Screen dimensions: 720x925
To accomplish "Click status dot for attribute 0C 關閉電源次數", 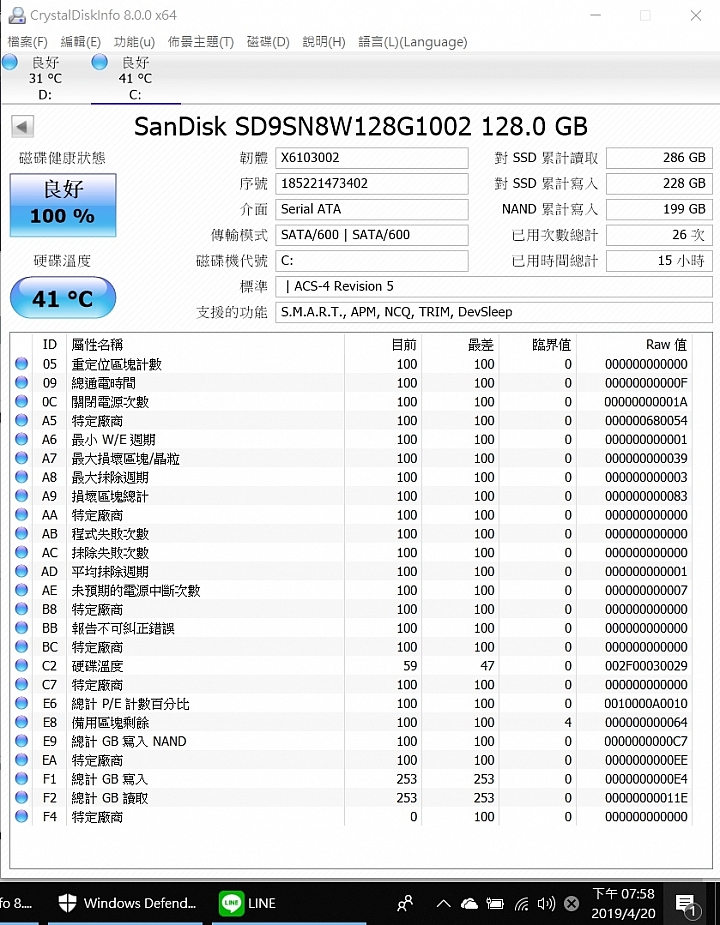I will tap(22, 401).
